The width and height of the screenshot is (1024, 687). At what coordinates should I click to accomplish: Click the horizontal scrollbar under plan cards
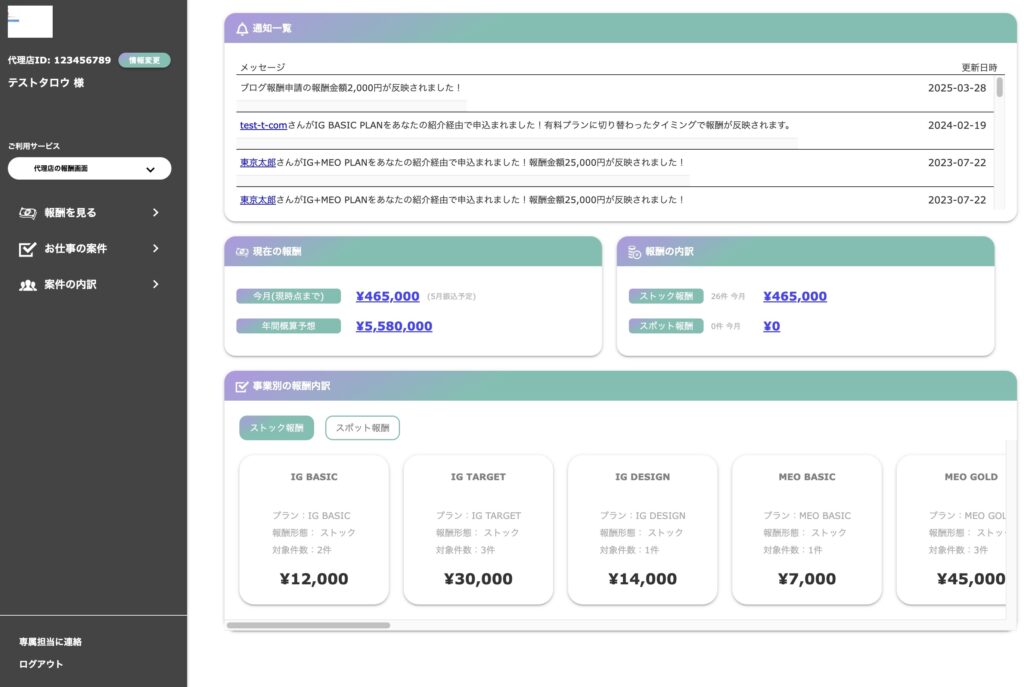[x=308, y=626]
